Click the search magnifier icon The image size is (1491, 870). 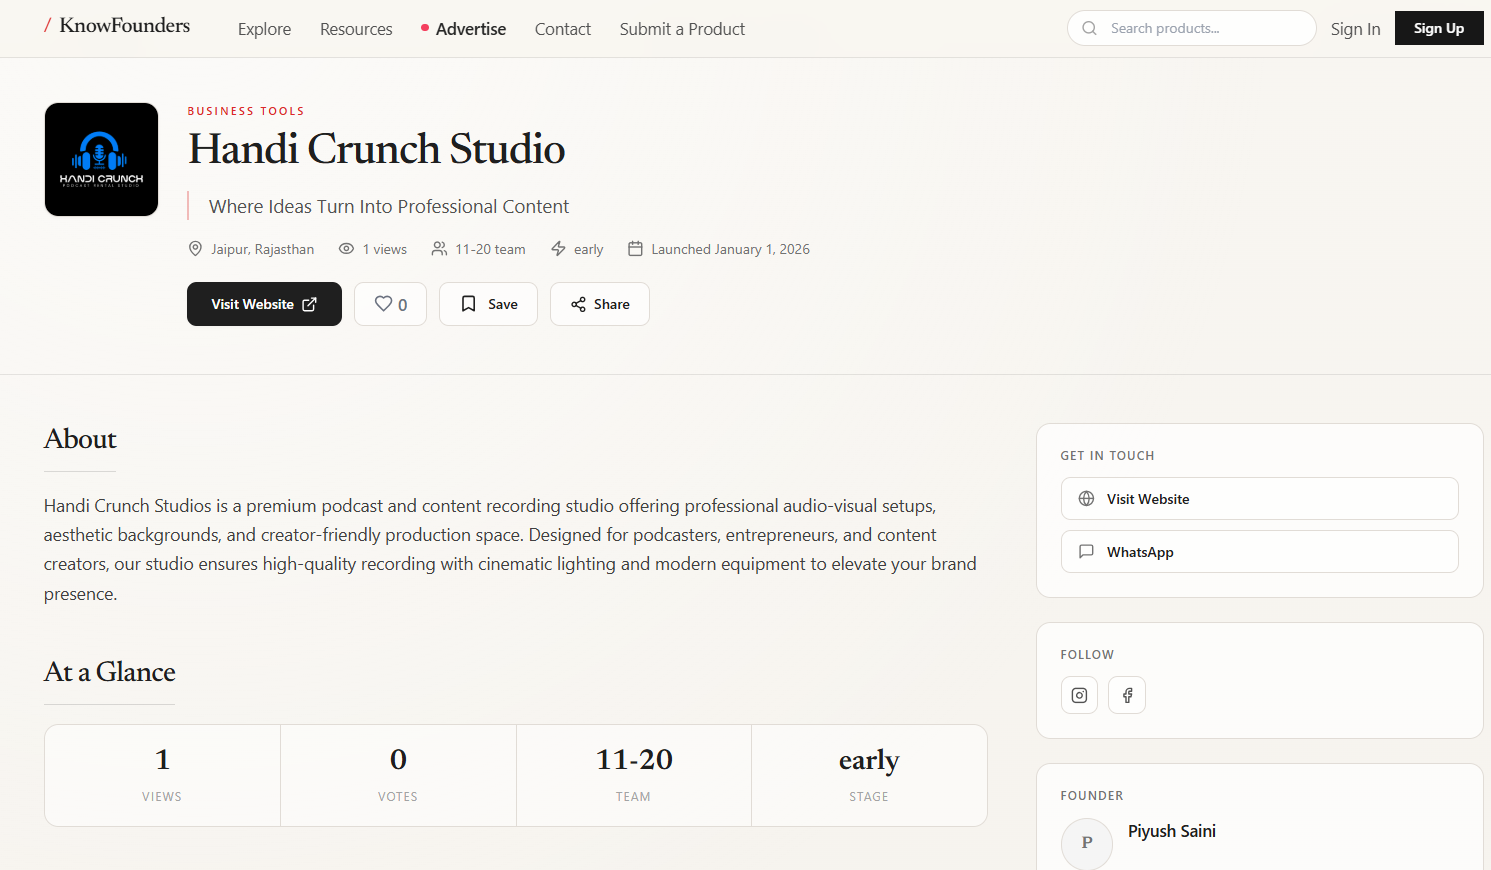coord(1090,28)
